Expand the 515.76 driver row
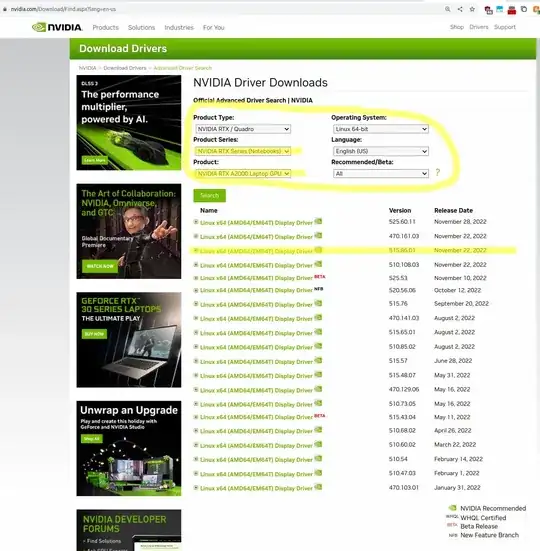The width and height of the screenshot is (540, 551). [x=196, y=304]
